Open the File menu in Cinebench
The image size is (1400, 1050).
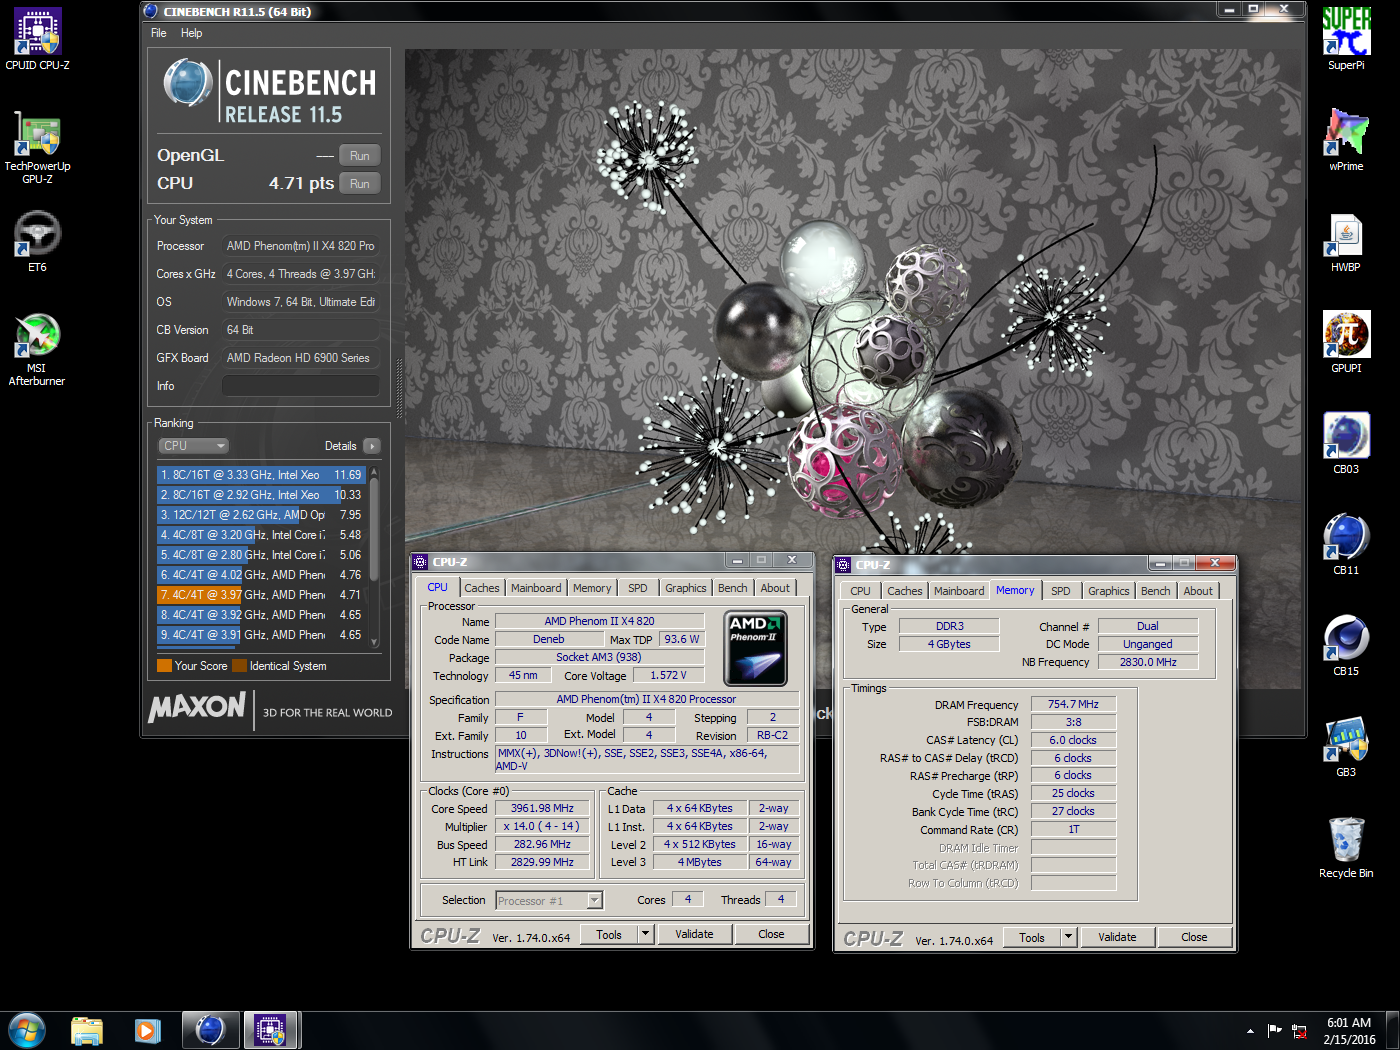tap(158, 33)
